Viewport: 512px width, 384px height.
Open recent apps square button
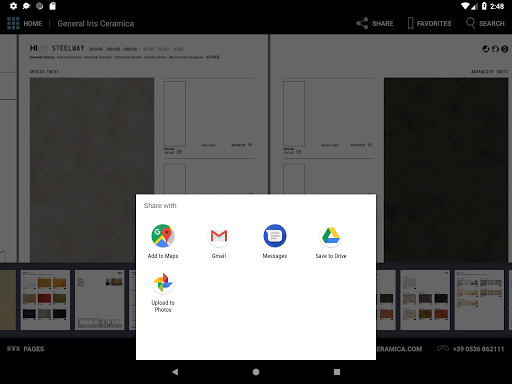337,372
